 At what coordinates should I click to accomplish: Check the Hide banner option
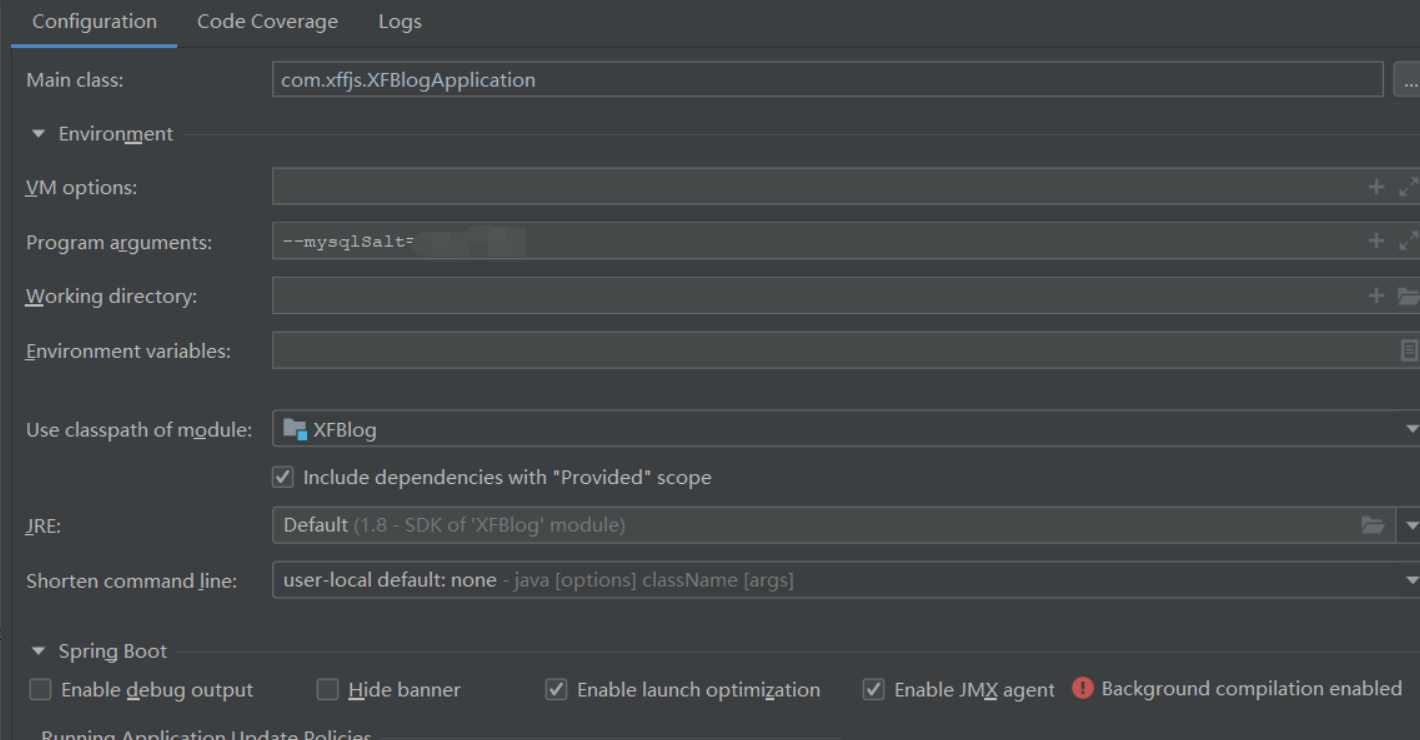pos(327,690)
